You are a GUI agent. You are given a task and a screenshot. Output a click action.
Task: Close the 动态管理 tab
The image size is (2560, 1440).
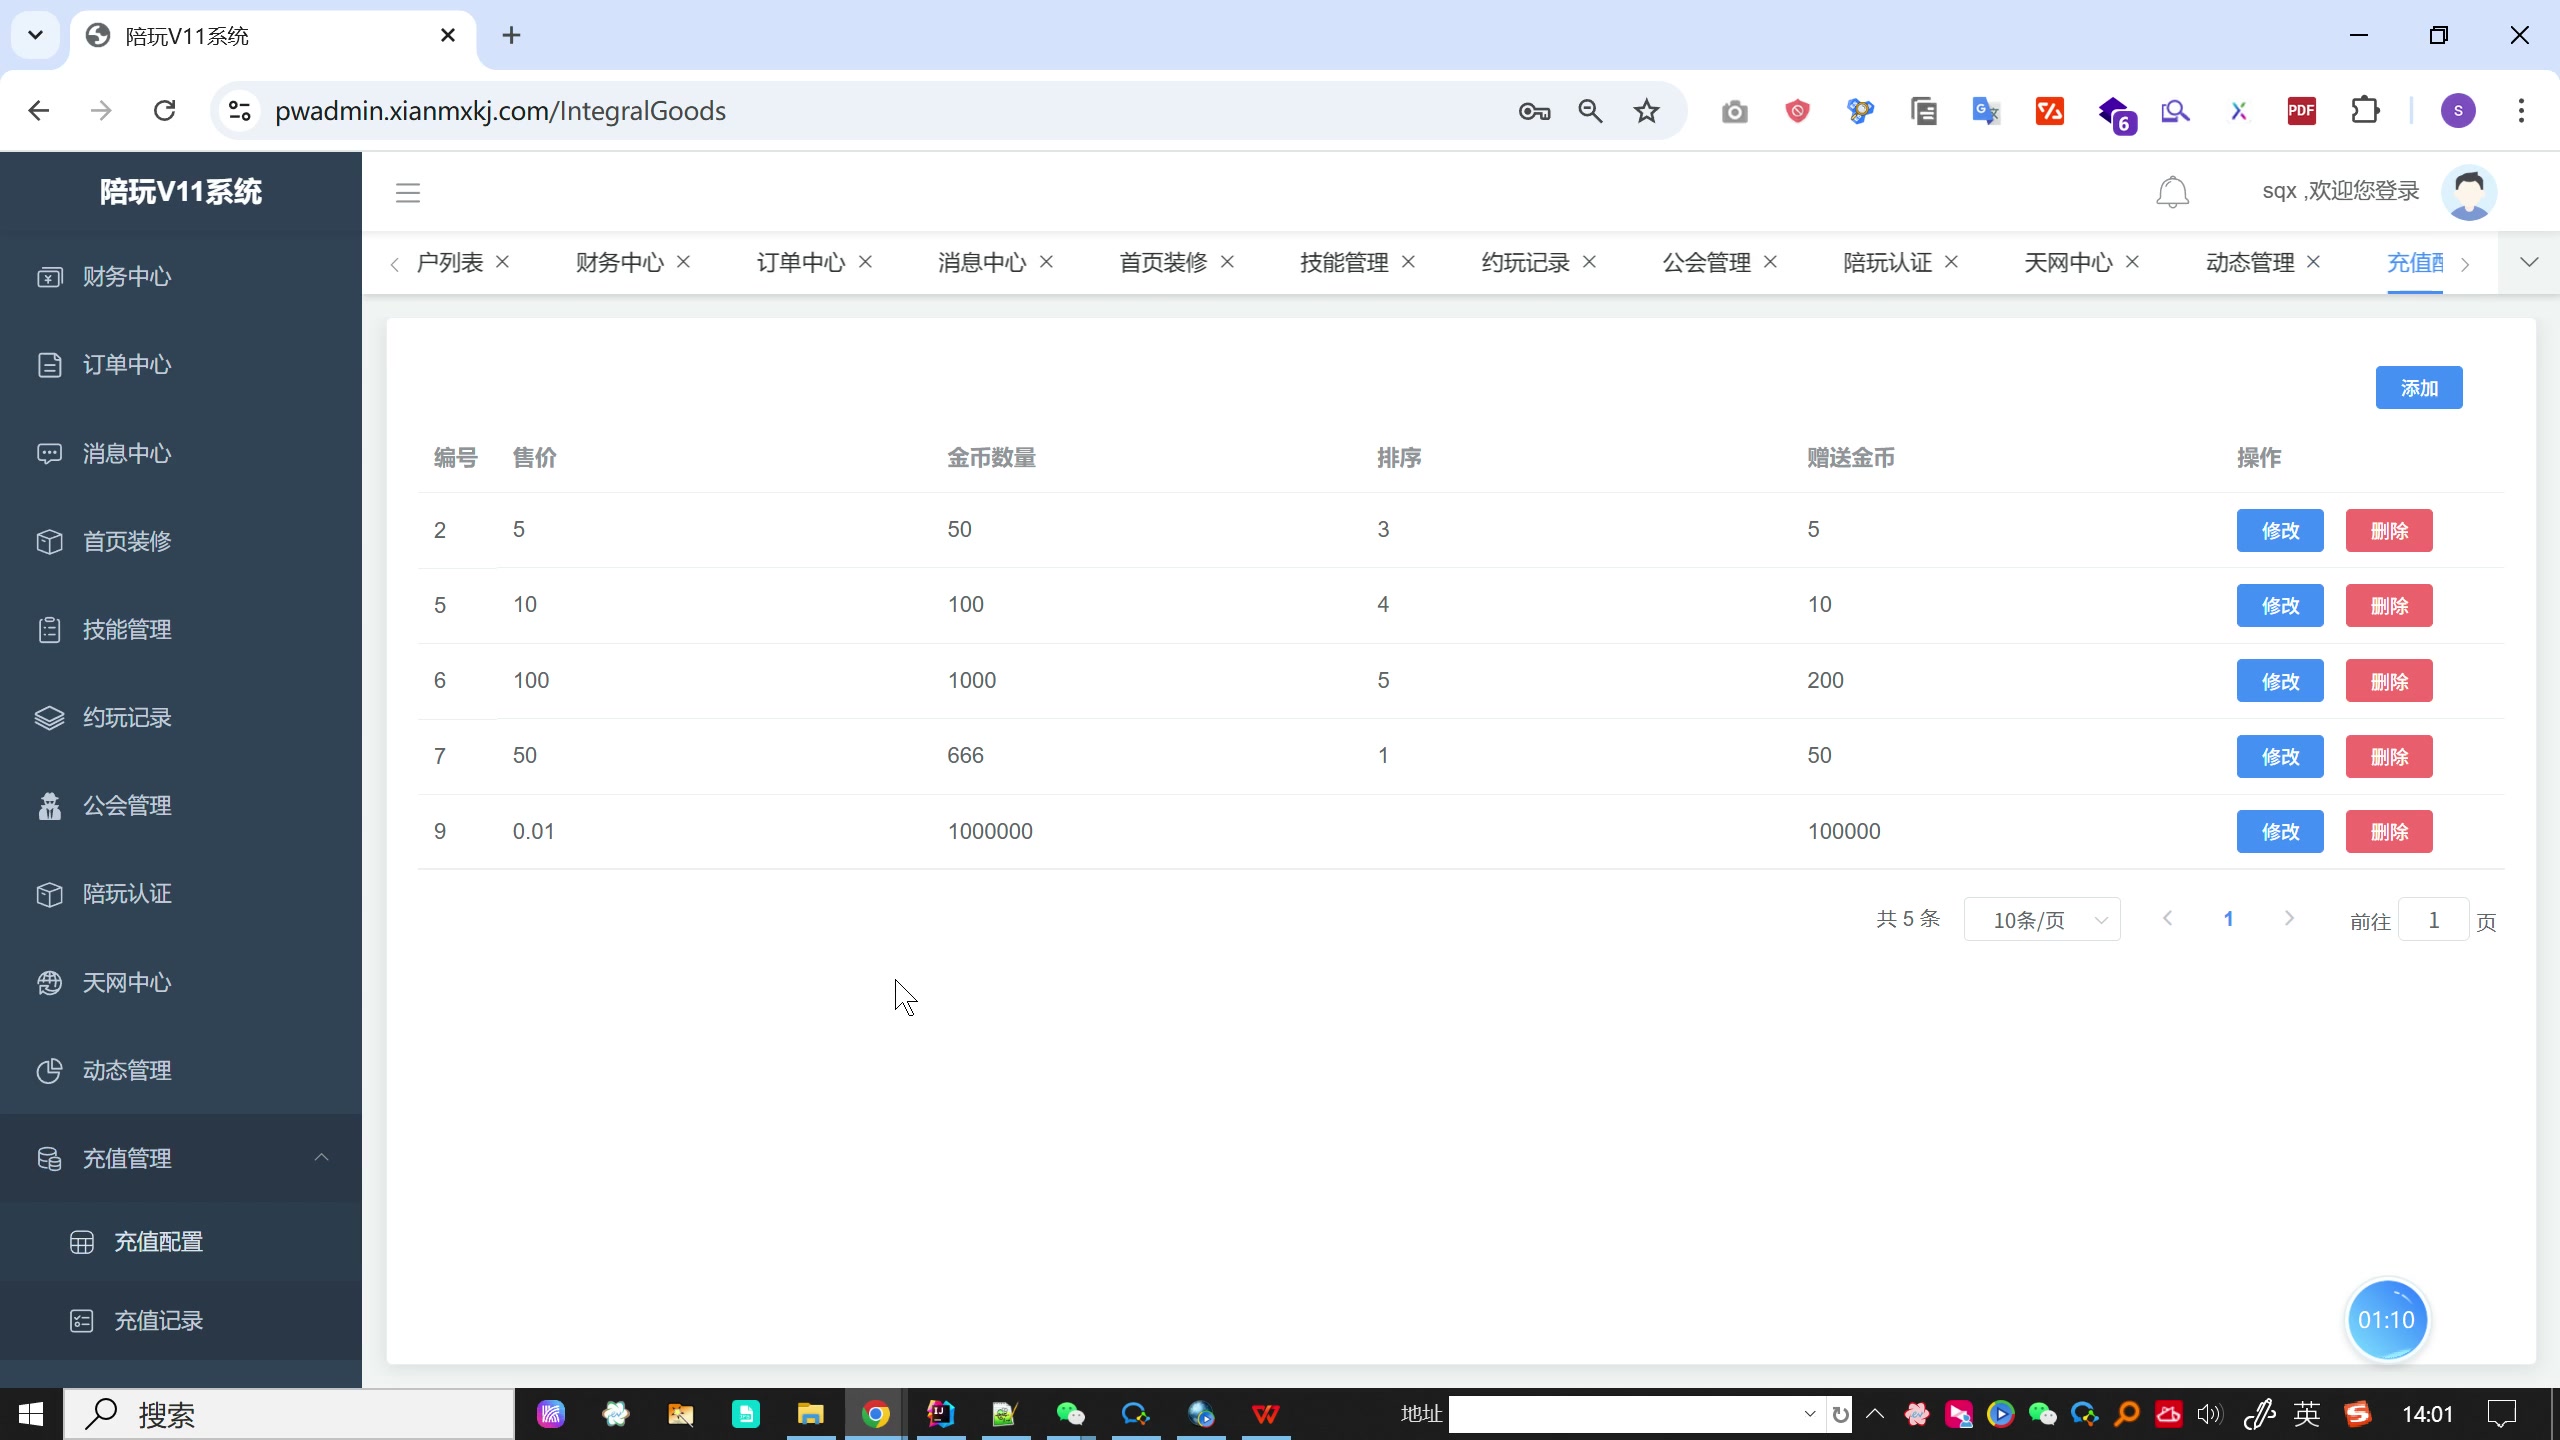point(2313,261)
